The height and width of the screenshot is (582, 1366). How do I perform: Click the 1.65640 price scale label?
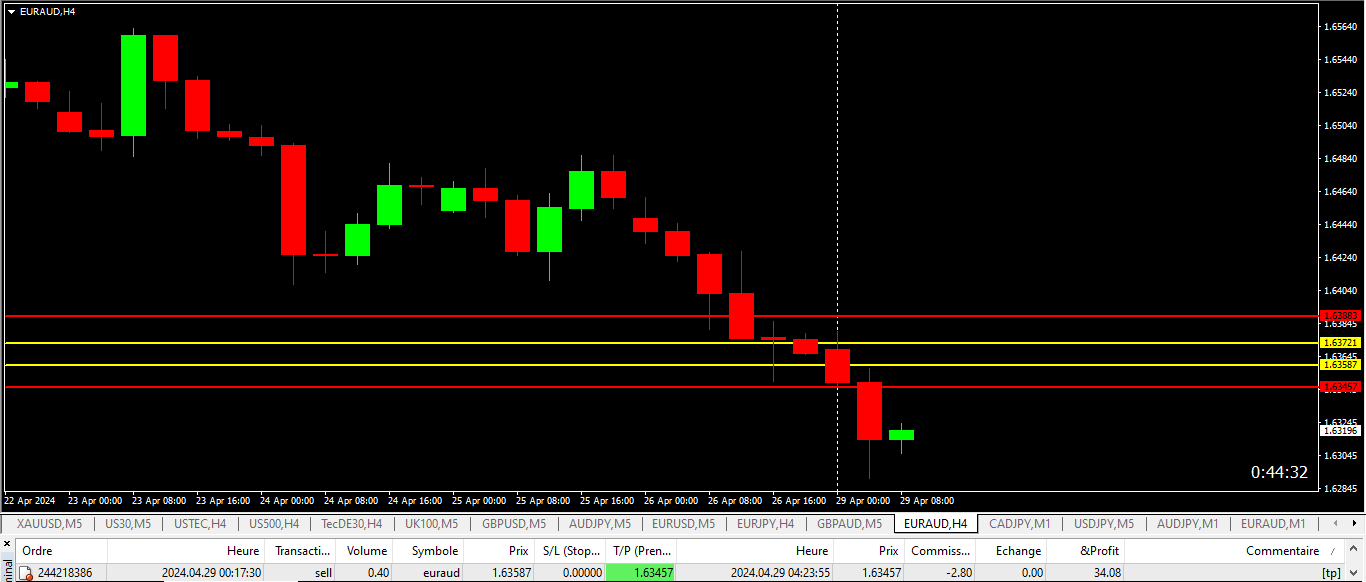tap(1340, 27)
